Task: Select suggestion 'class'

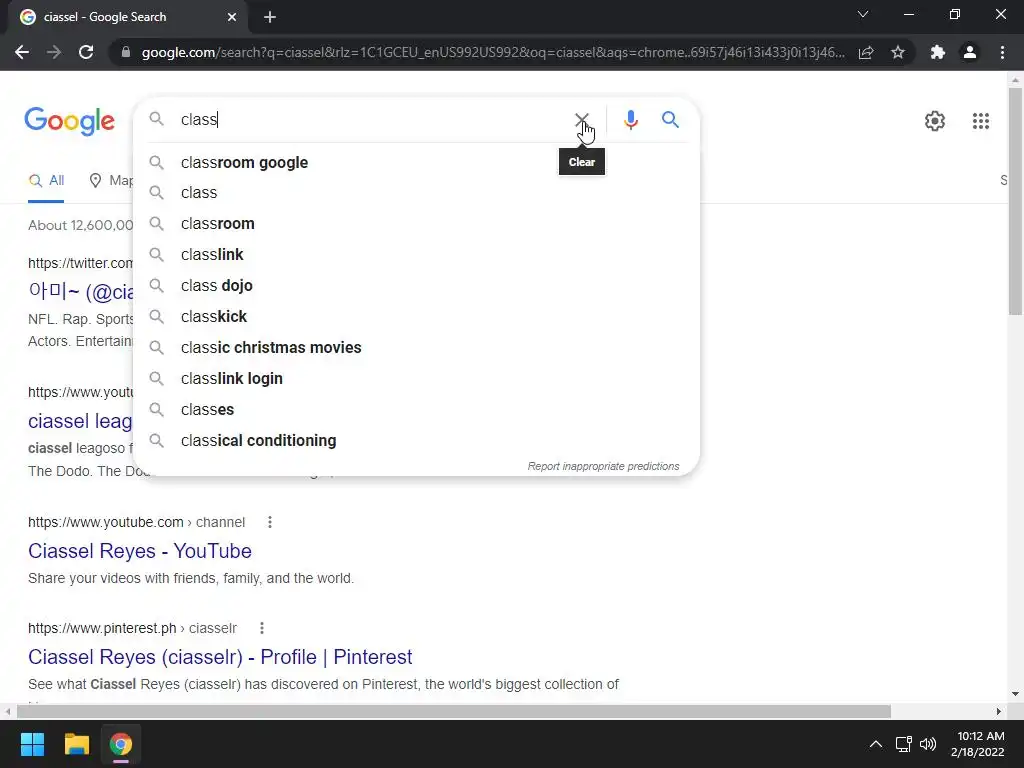Action: [x=416, y=193]
